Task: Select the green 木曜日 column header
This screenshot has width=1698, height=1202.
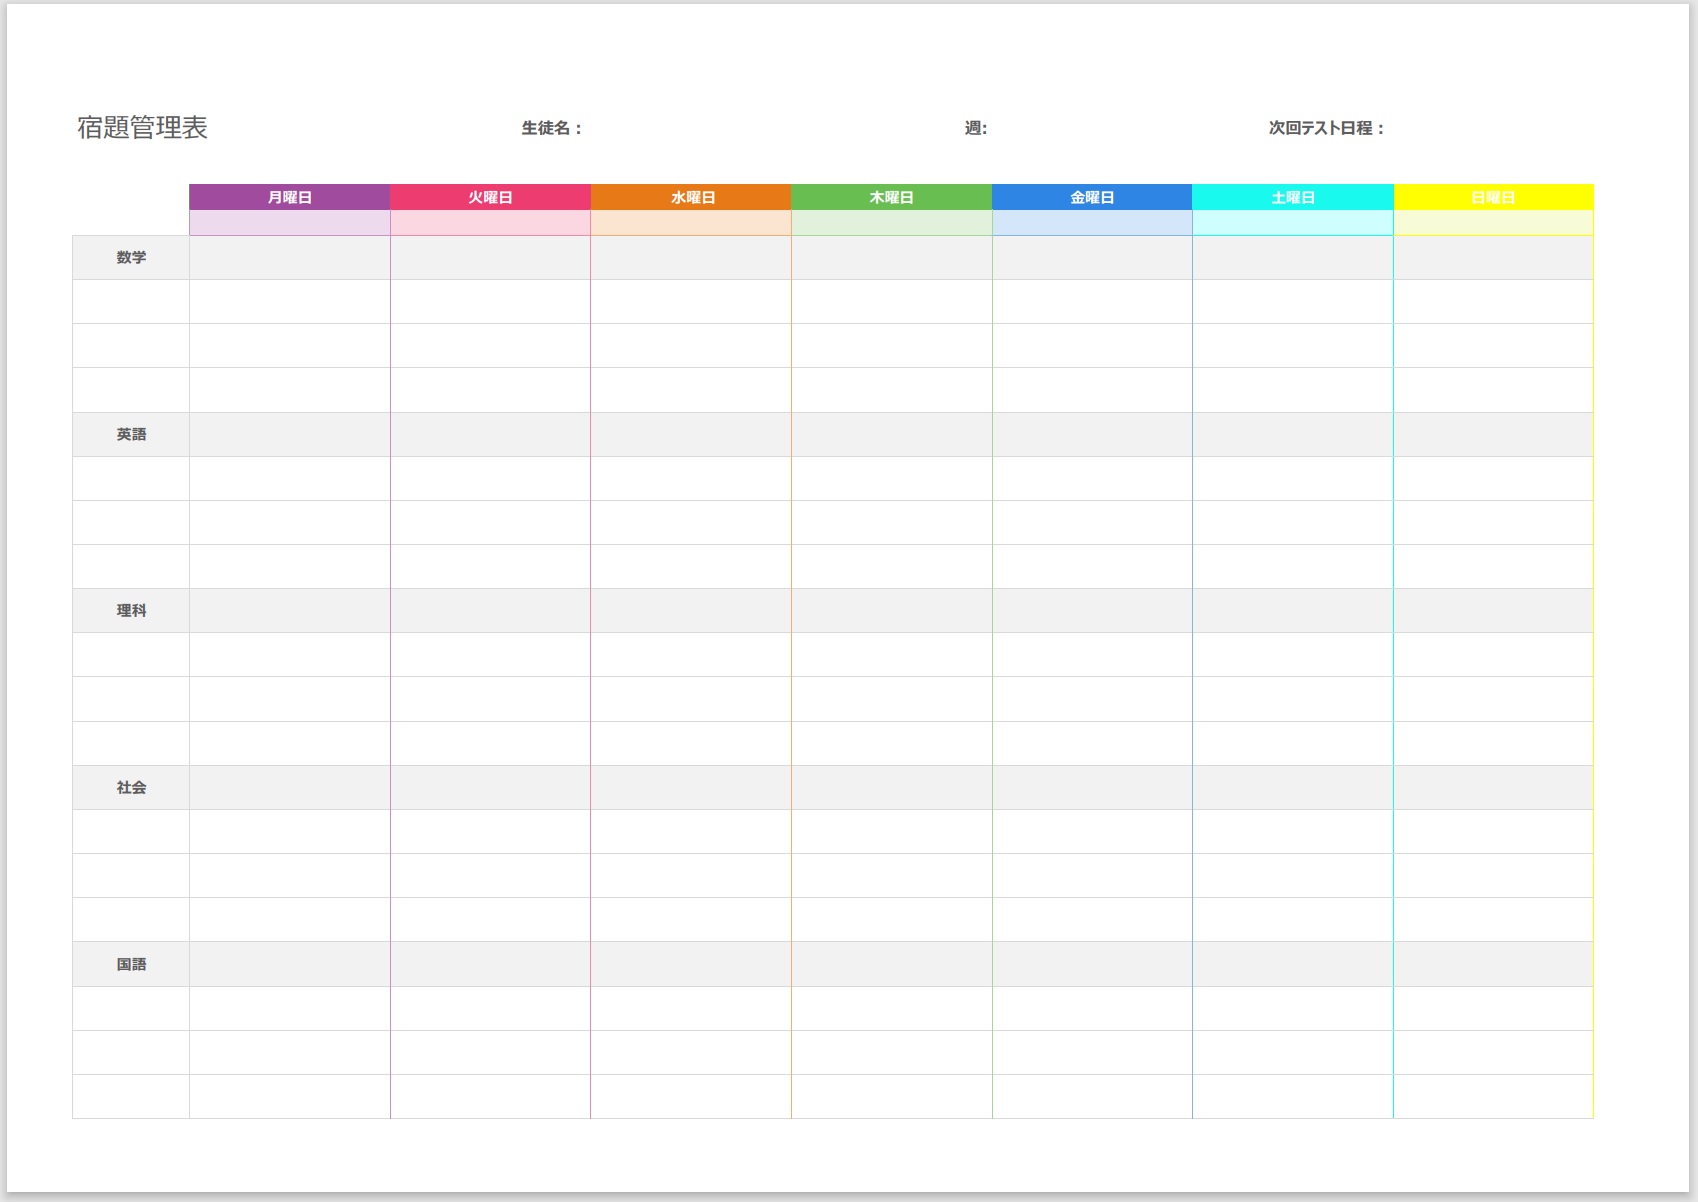Action: pyautogui.click(x=891, y=197)
